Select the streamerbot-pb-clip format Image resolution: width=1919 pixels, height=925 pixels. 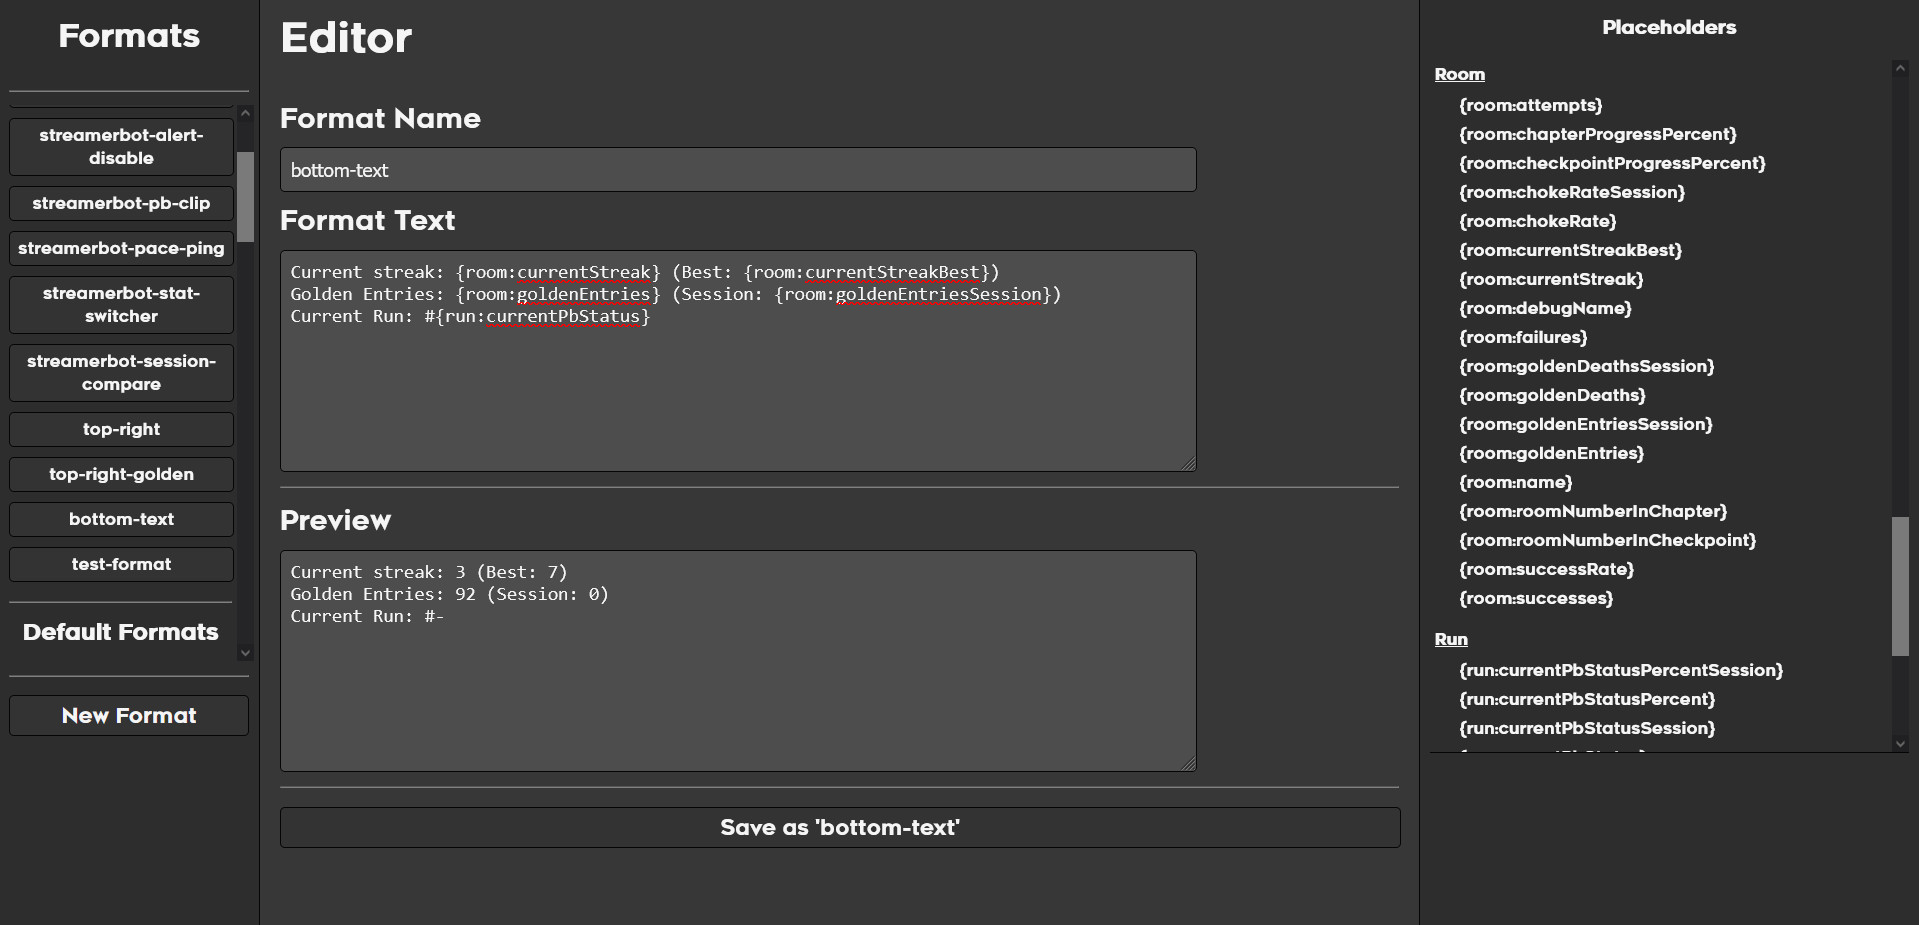pos(121,203)
